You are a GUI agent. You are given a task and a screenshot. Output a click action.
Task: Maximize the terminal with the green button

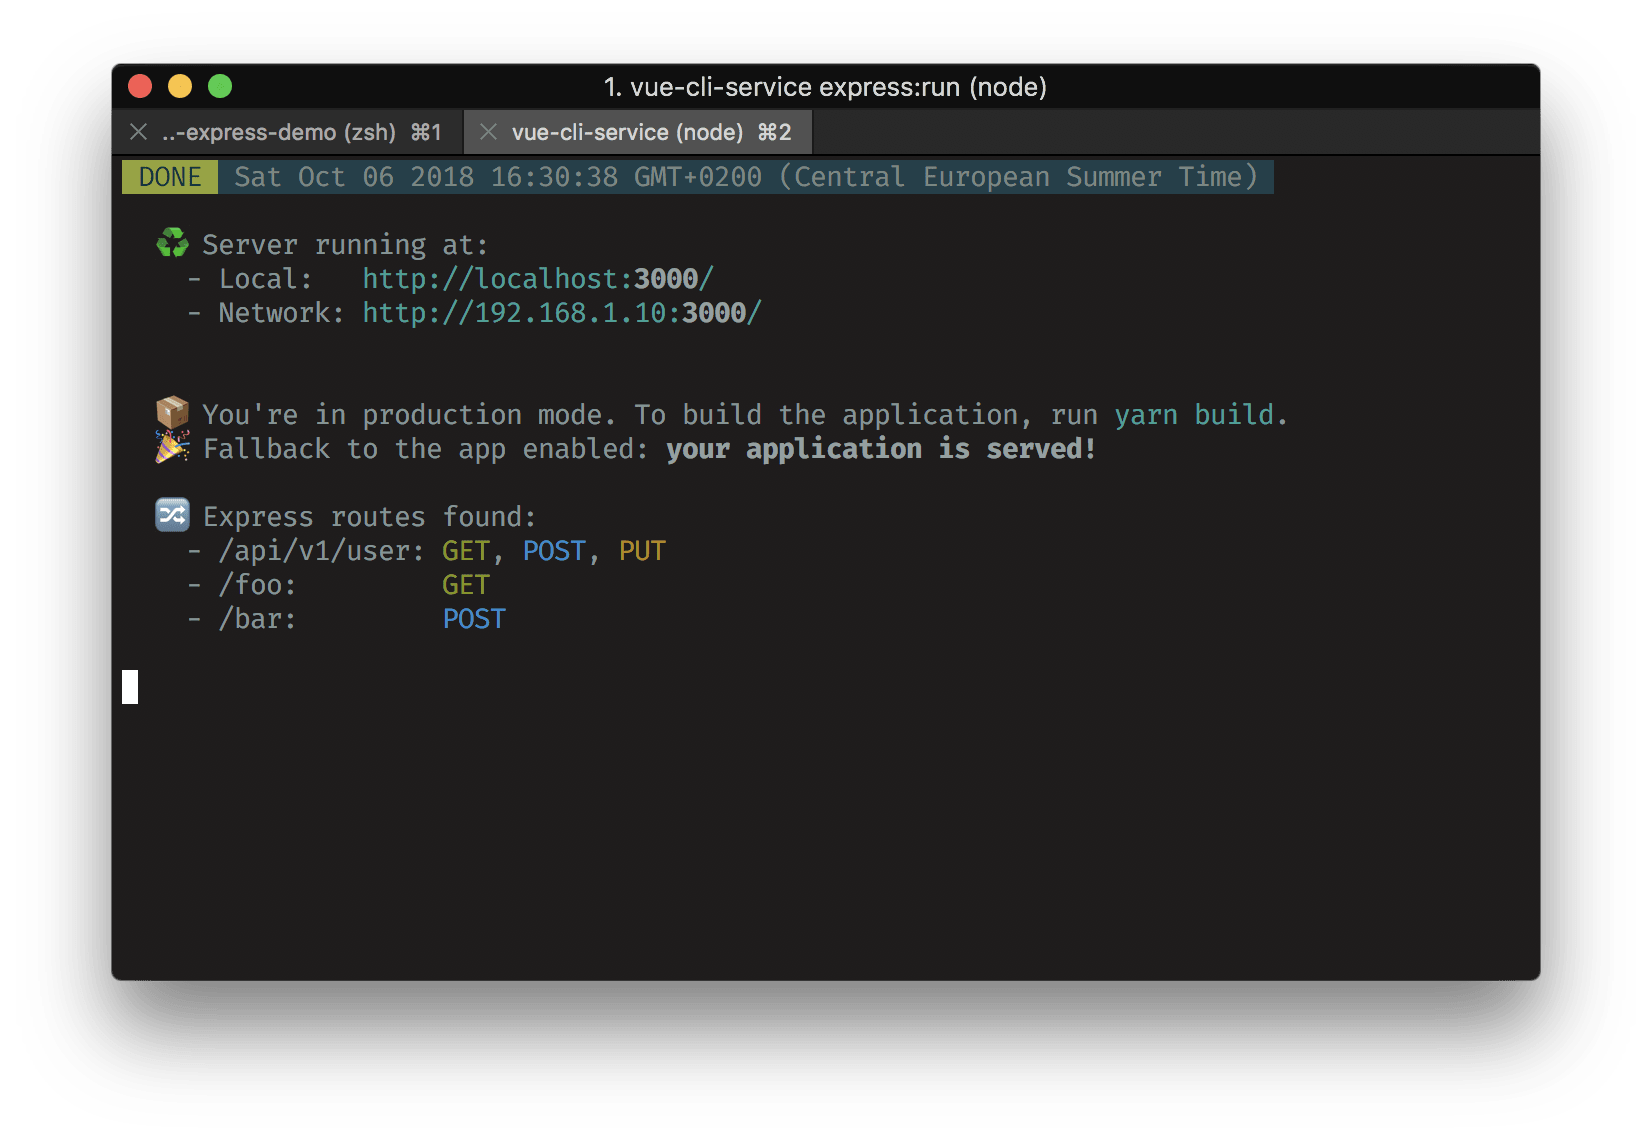[220, 87]
